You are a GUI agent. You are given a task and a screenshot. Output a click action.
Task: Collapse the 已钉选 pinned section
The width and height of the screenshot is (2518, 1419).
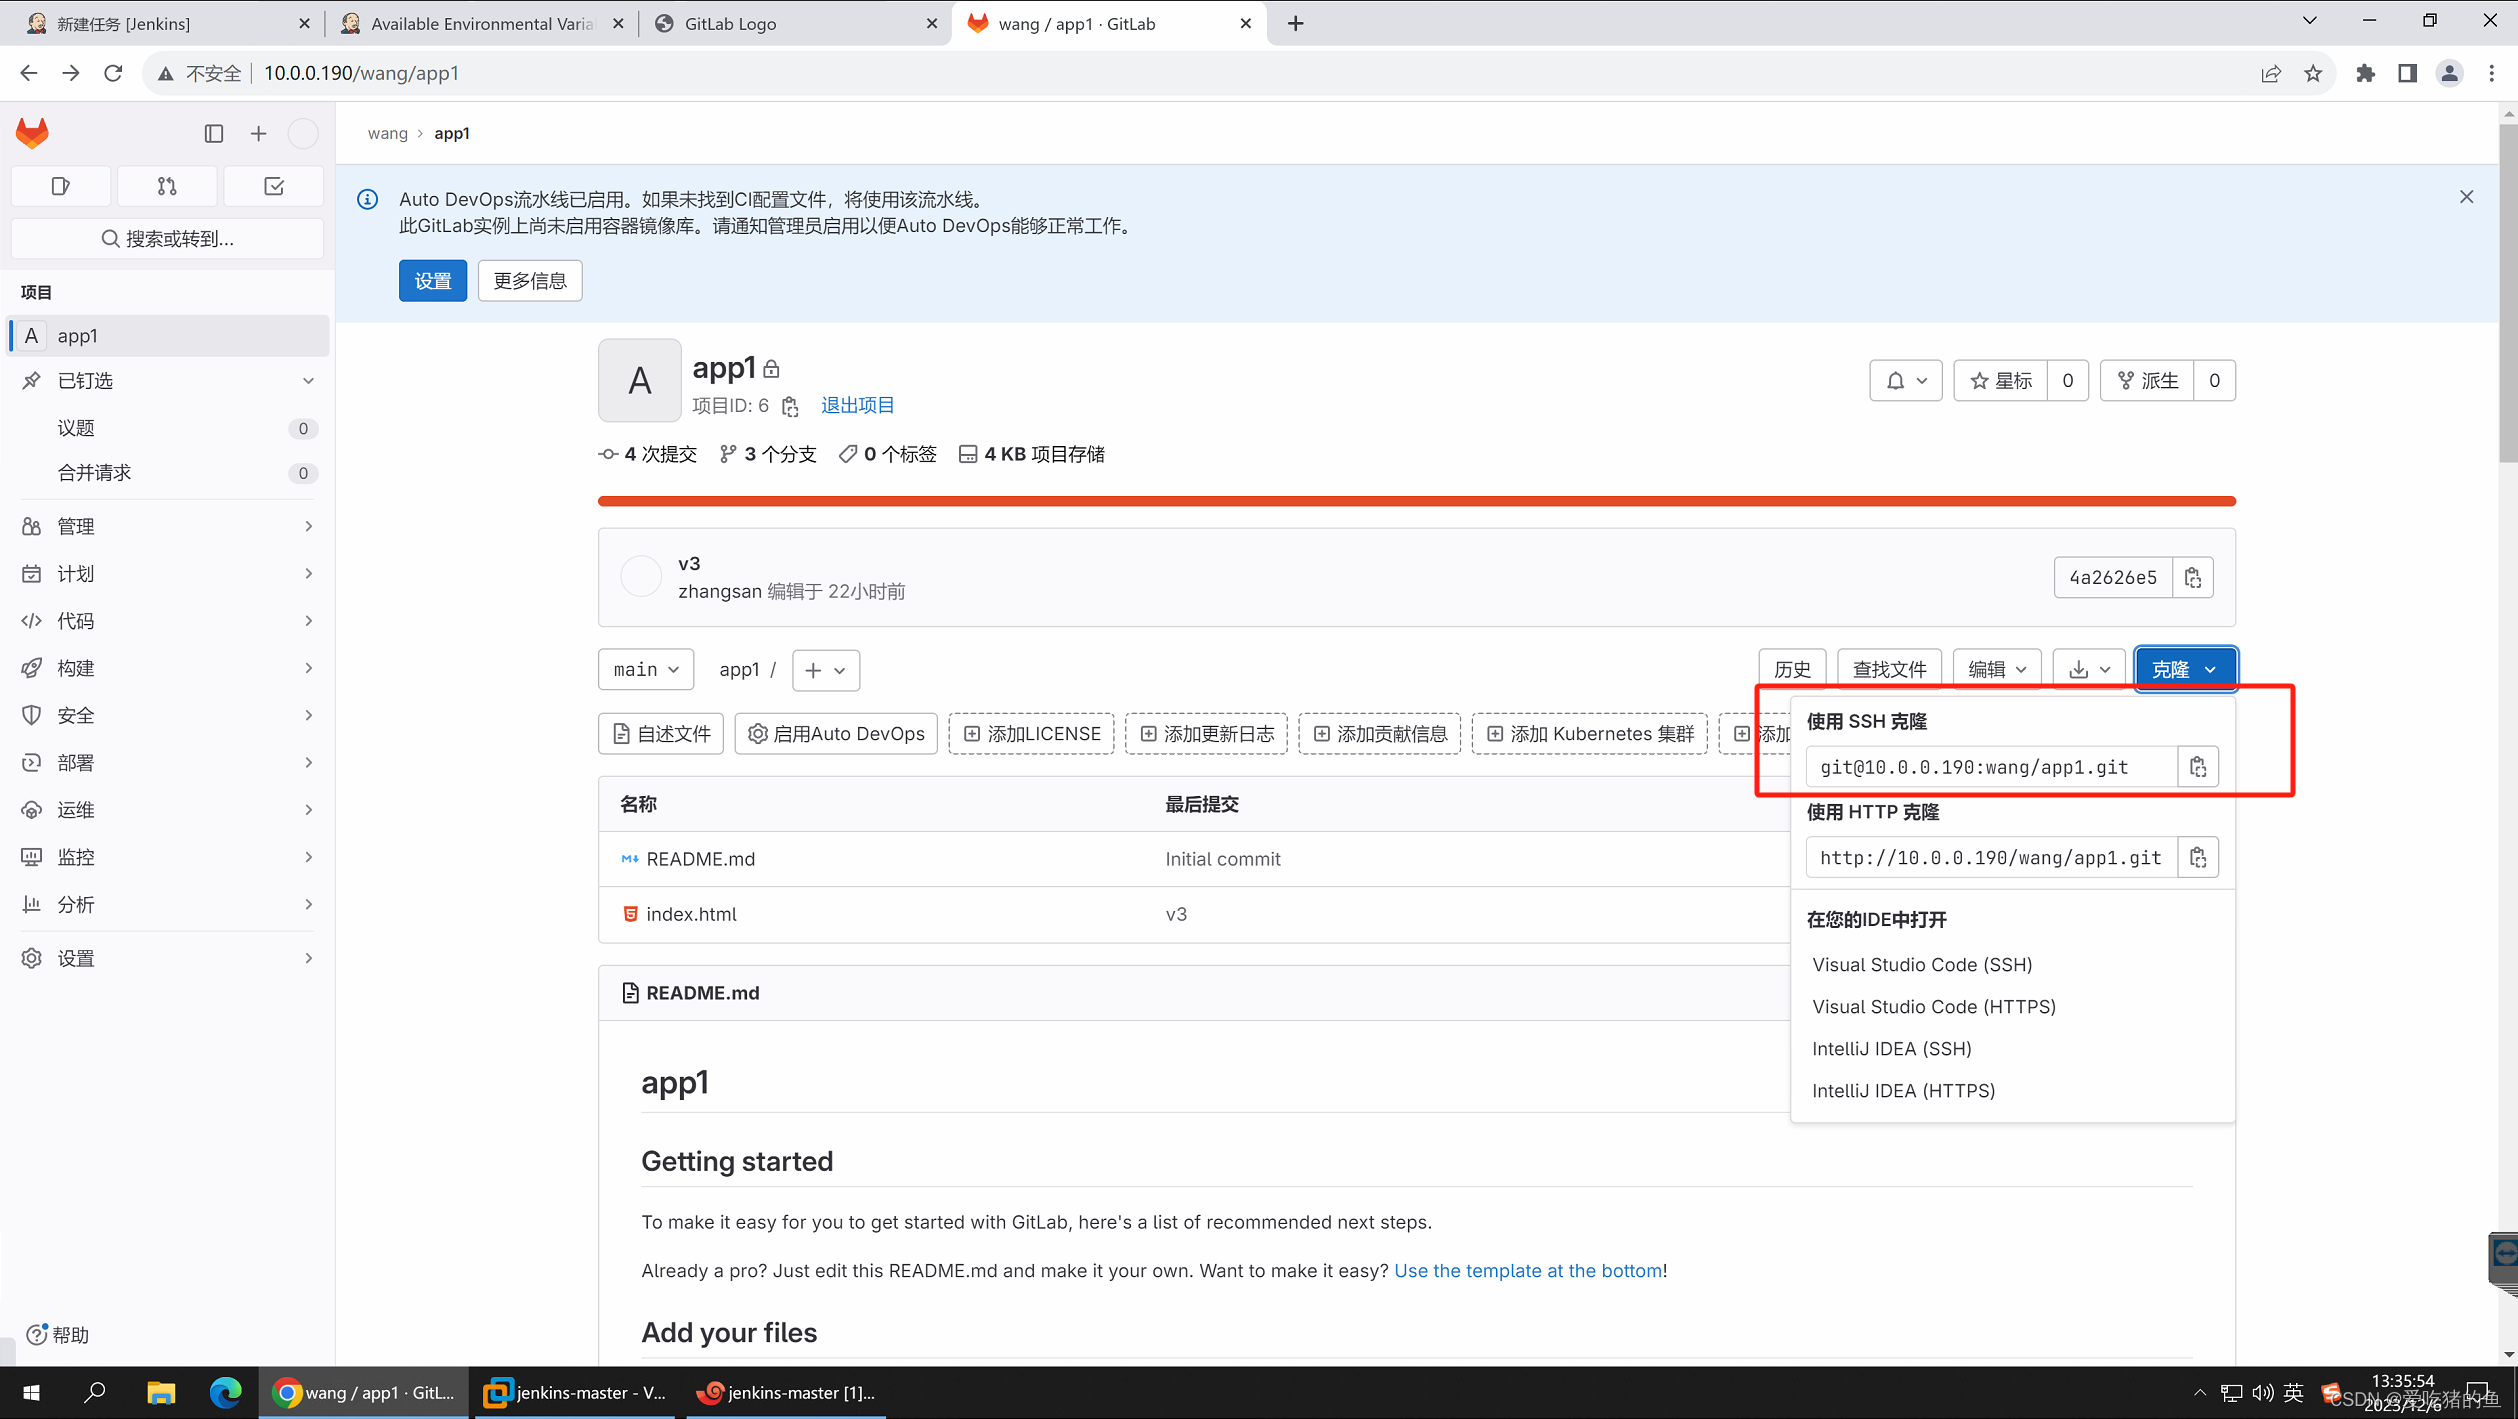[168, 381]
